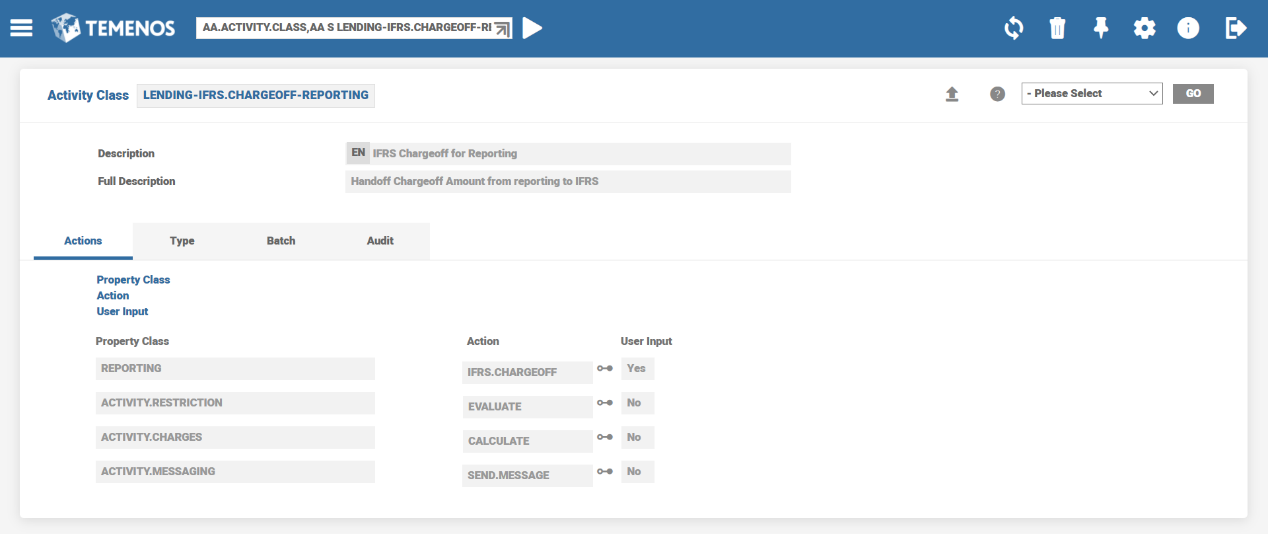This screenshot has width=1268, height=534.
Task: Expand the Please Select dropdown
Action: [x=1091, y=94]
